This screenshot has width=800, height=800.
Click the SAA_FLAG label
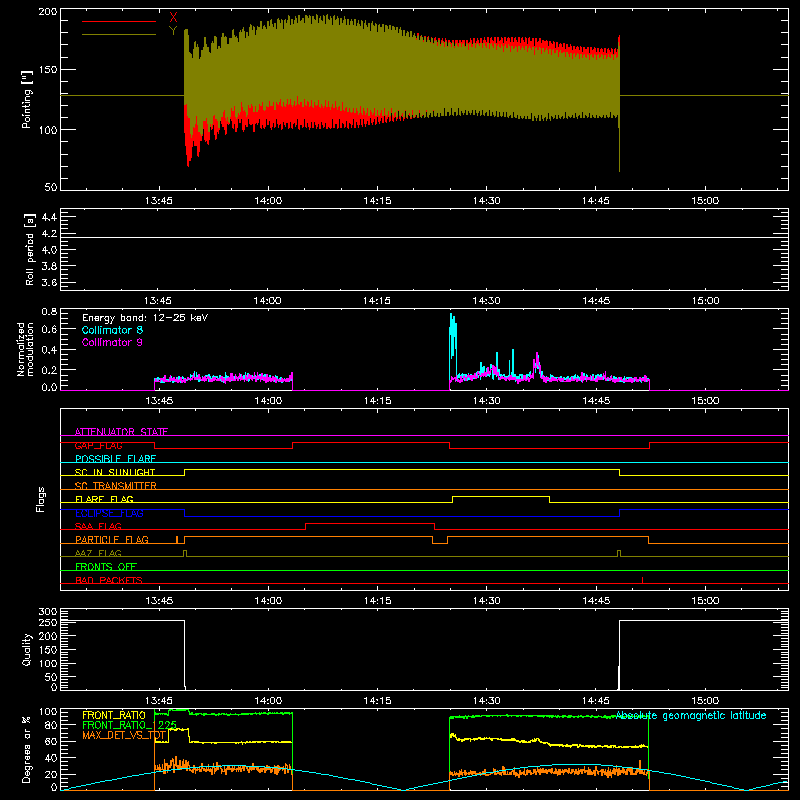98,526
